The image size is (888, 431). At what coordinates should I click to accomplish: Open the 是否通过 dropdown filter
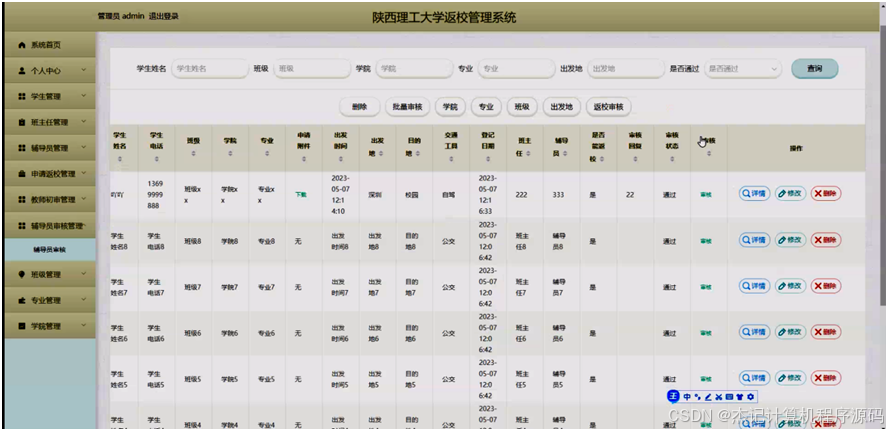pos(743,69)
